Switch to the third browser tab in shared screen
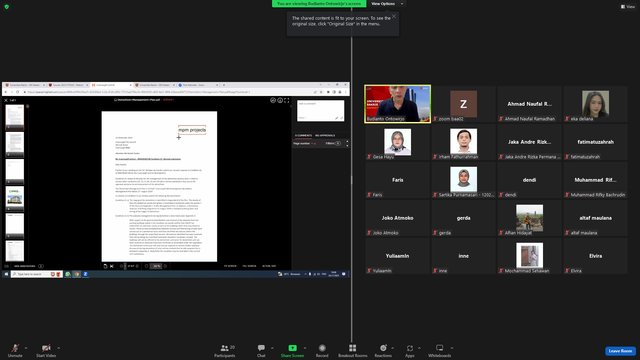640x360 pixels. point(111,85)
